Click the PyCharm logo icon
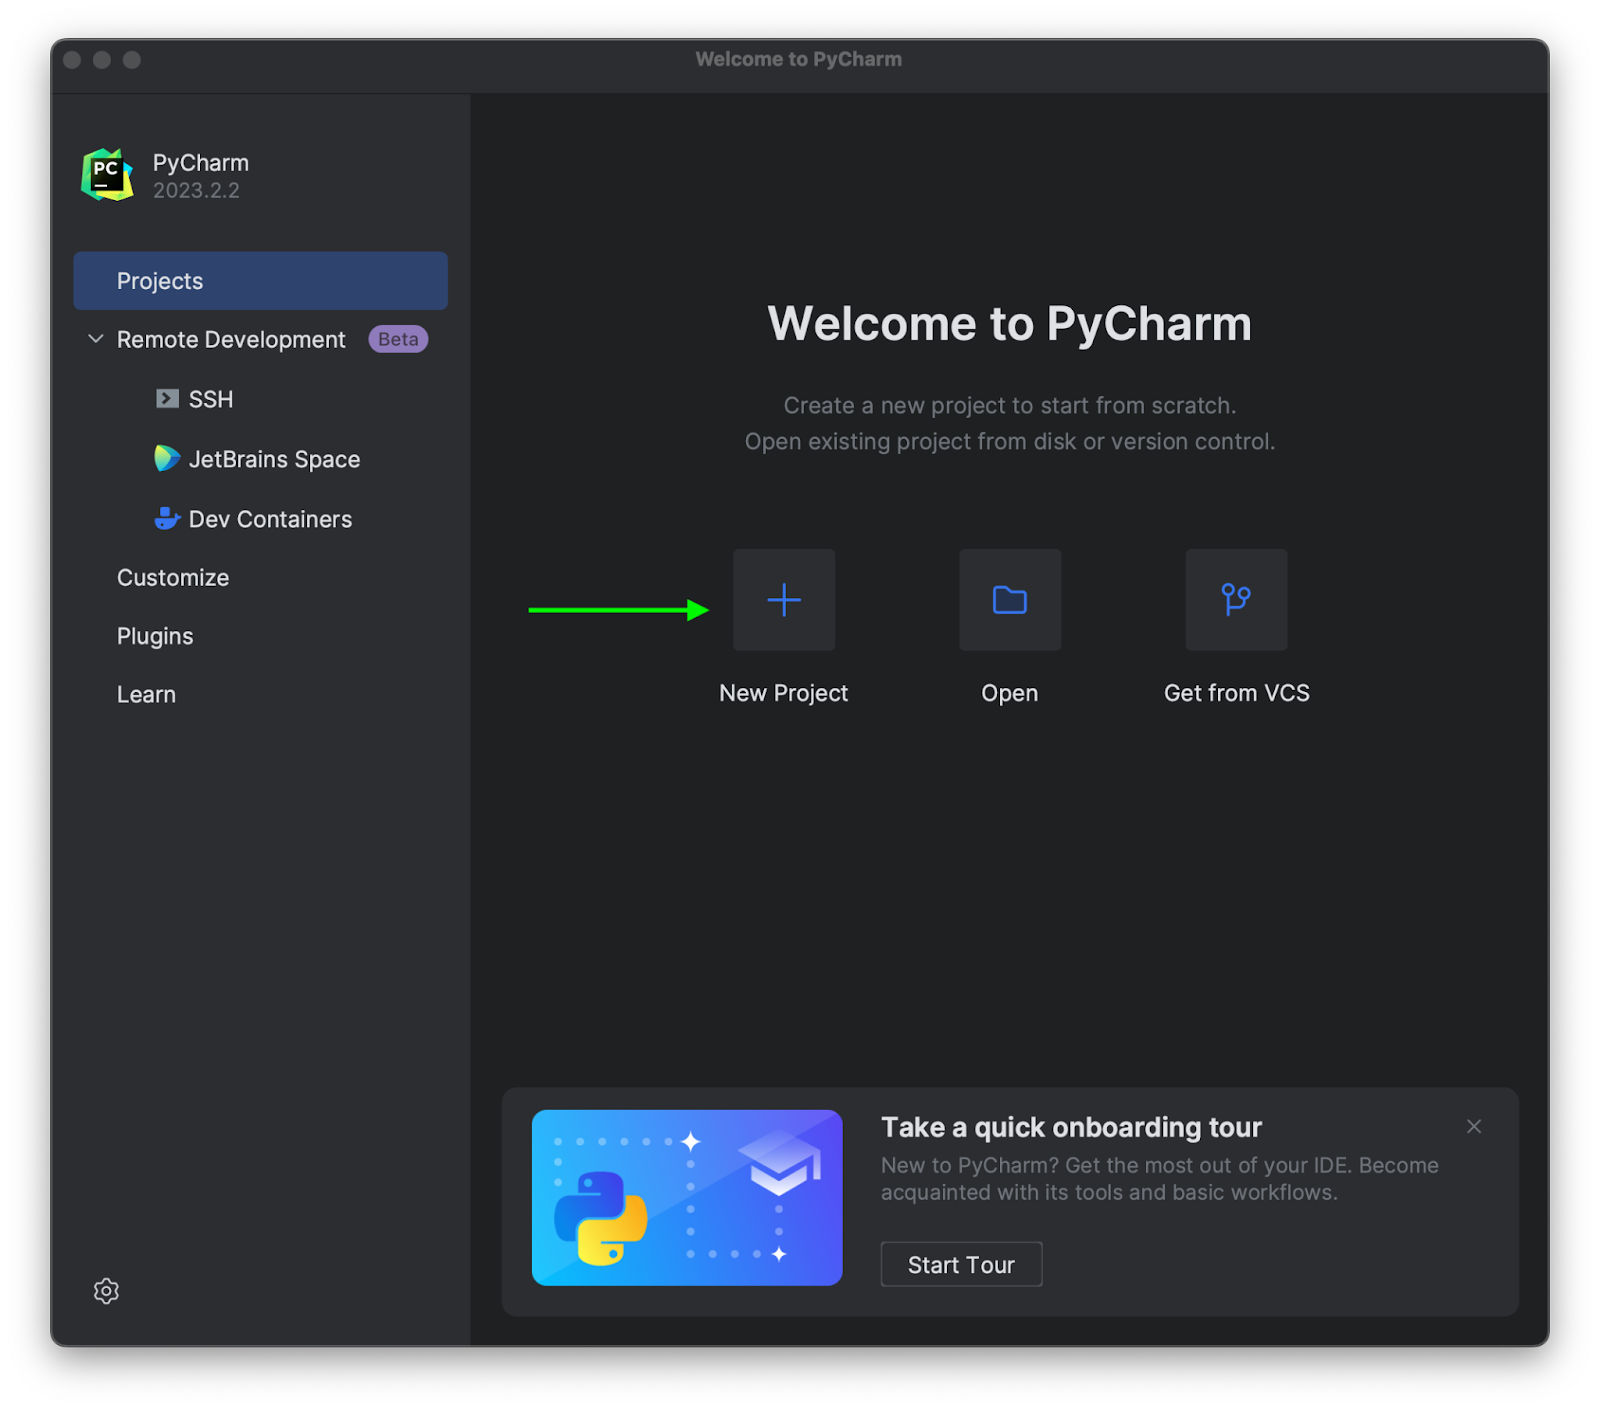Viewport: 1600px width, 1409px height. (107, 175)
